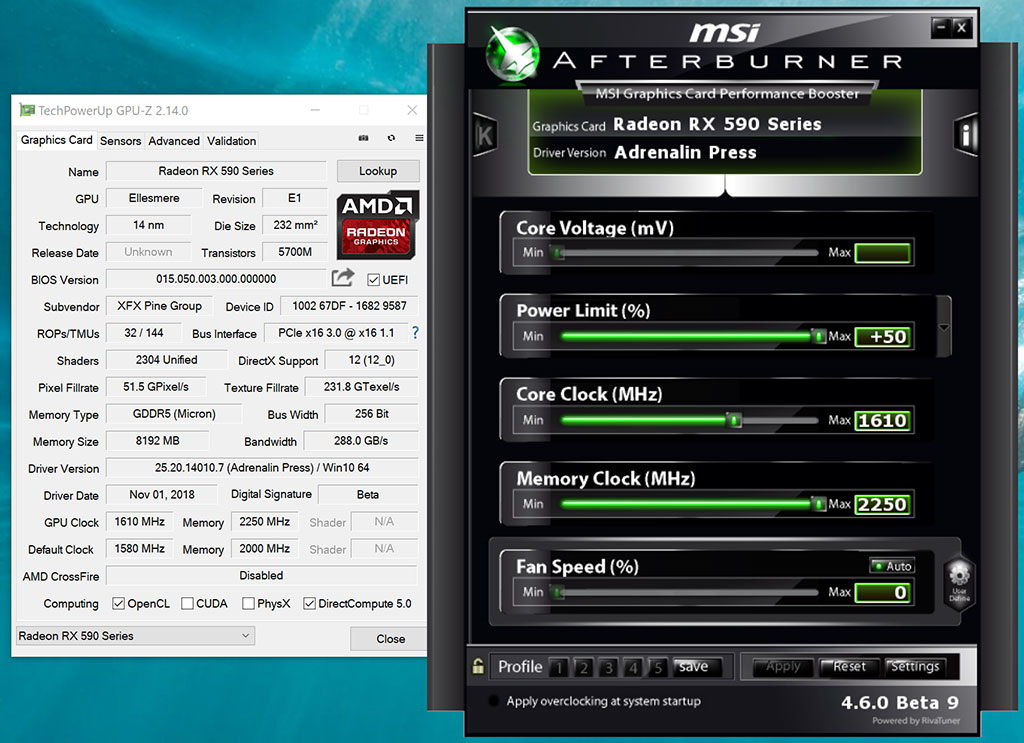
Task: Expand the Power Limit side arrow
Action: point(944,327)
